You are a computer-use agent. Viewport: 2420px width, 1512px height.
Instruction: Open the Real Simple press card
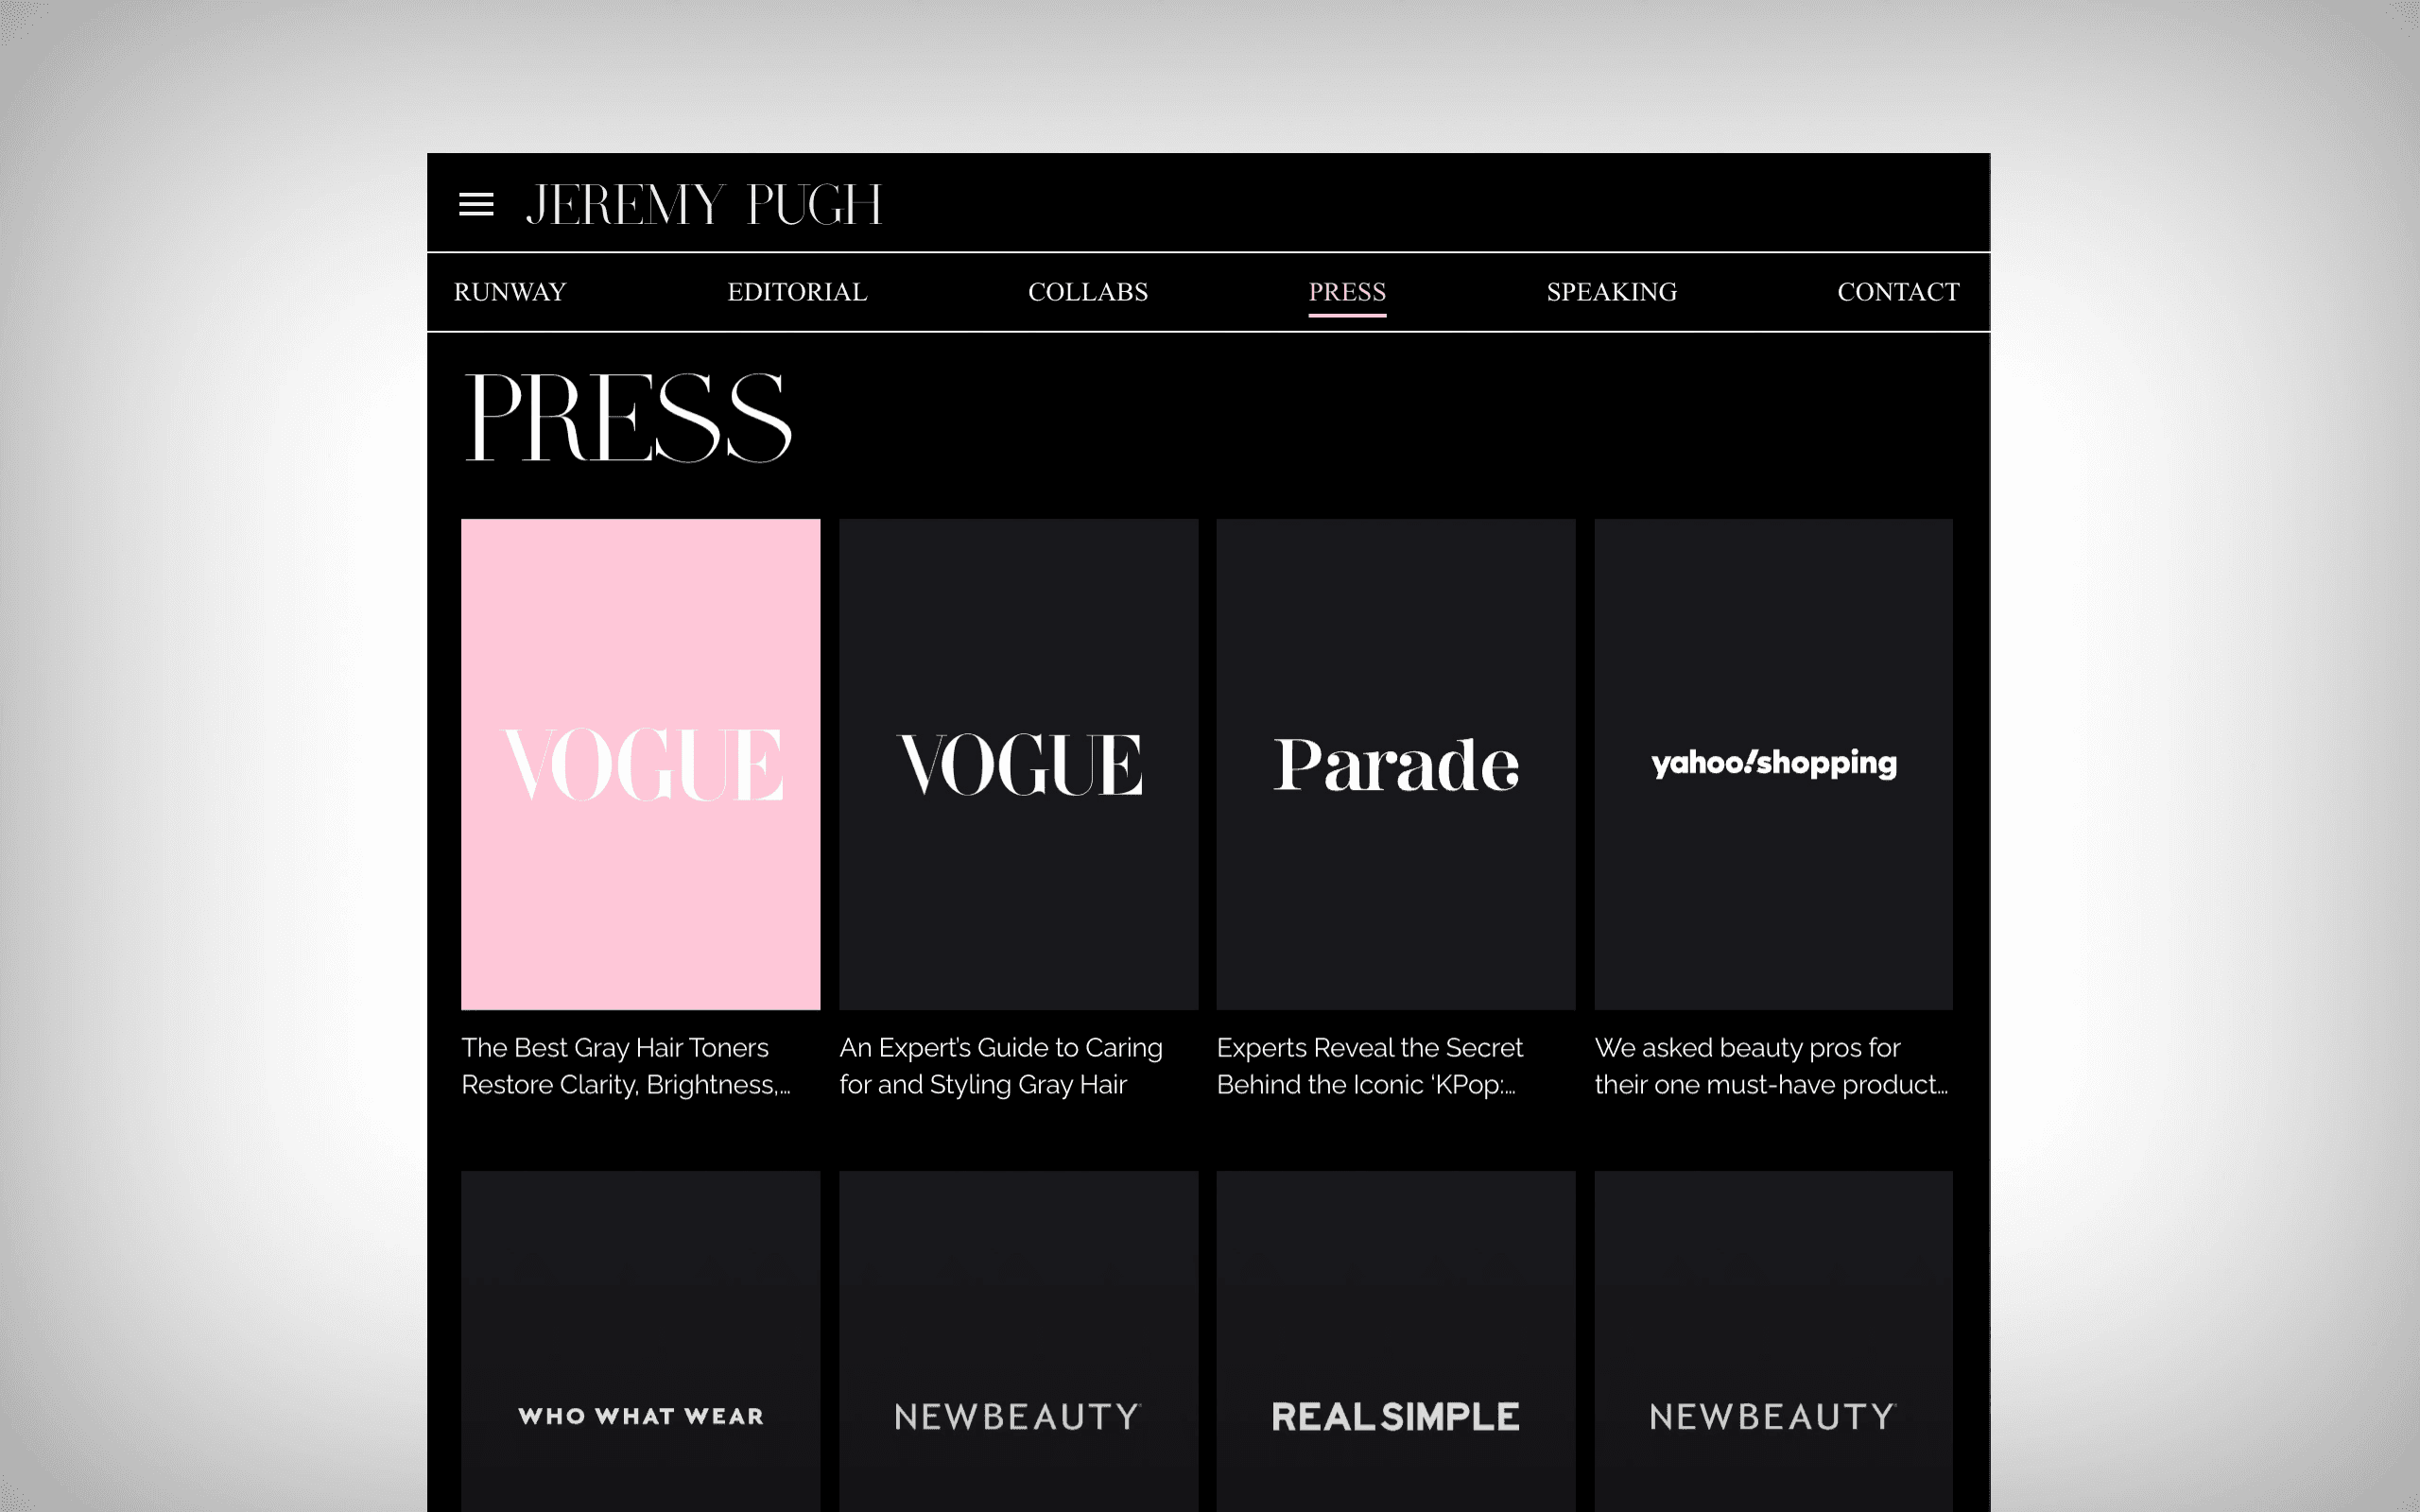click(x=1395, y=1400)
